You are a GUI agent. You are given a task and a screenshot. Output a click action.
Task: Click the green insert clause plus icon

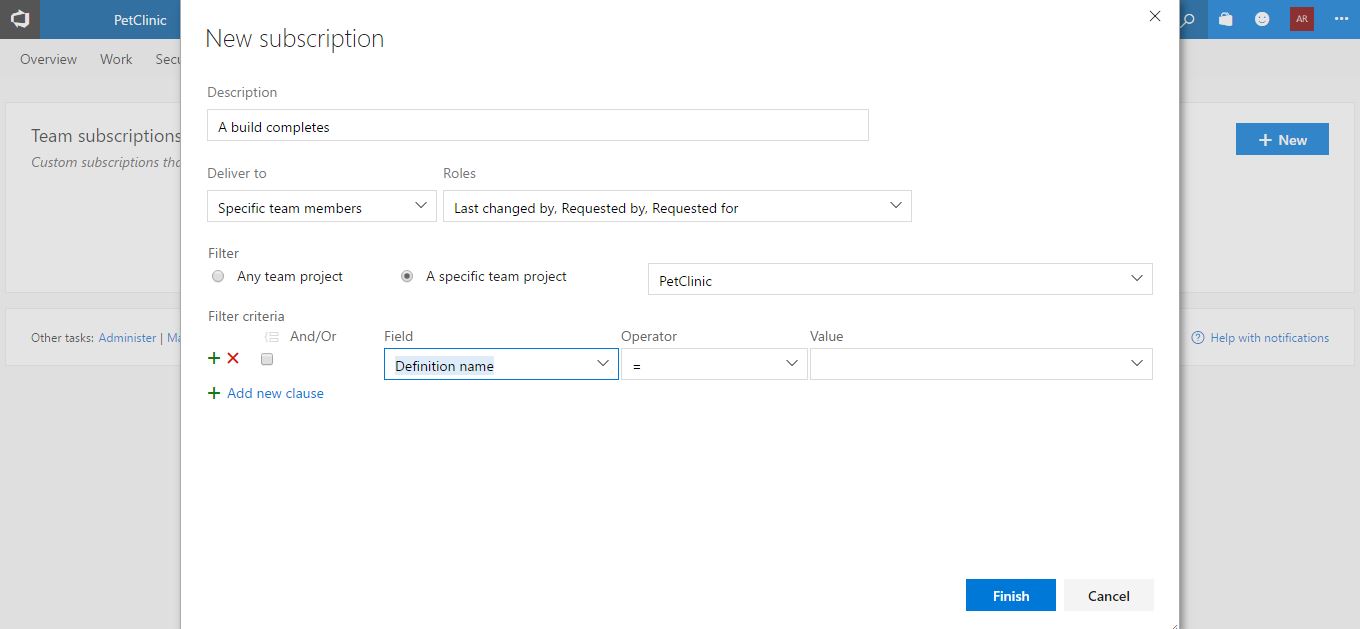[213, 358]
